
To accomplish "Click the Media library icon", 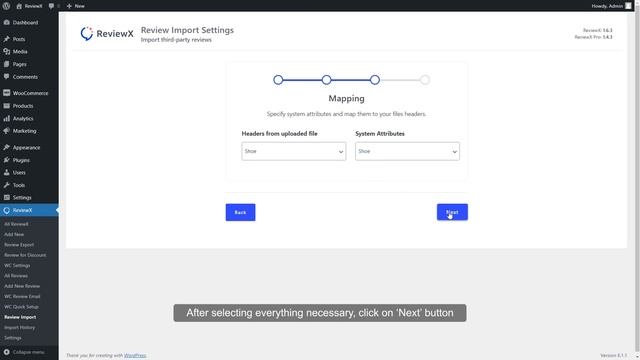I will [7, 51].
